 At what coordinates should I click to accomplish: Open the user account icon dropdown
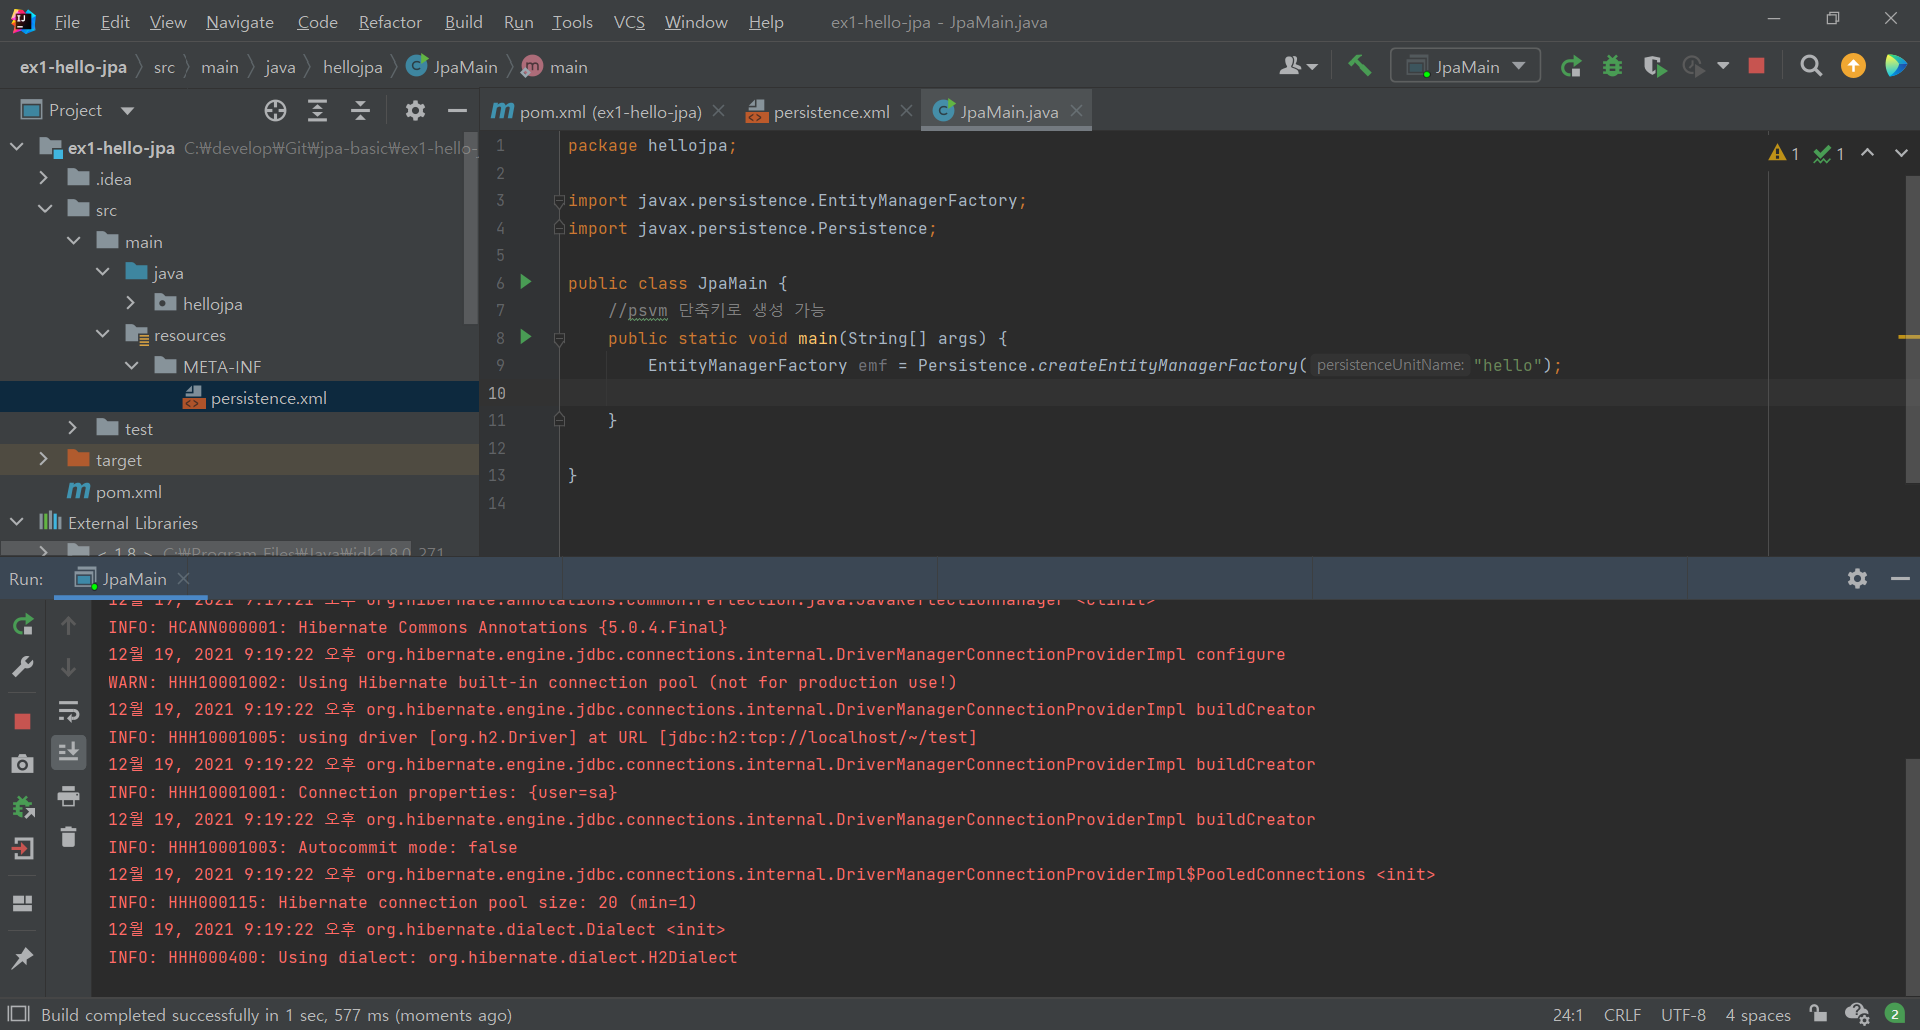point(1298,66)
